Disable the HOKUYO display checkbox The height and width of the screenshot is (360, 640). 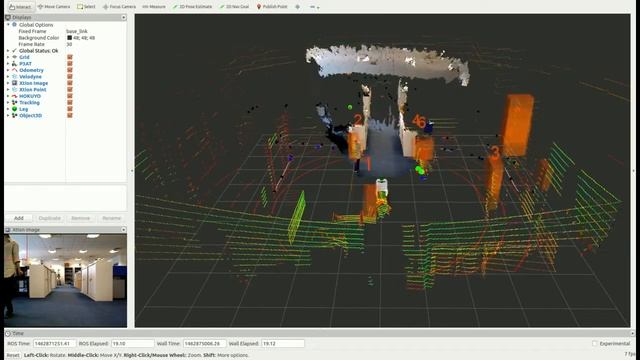click(x=70, y=96)
